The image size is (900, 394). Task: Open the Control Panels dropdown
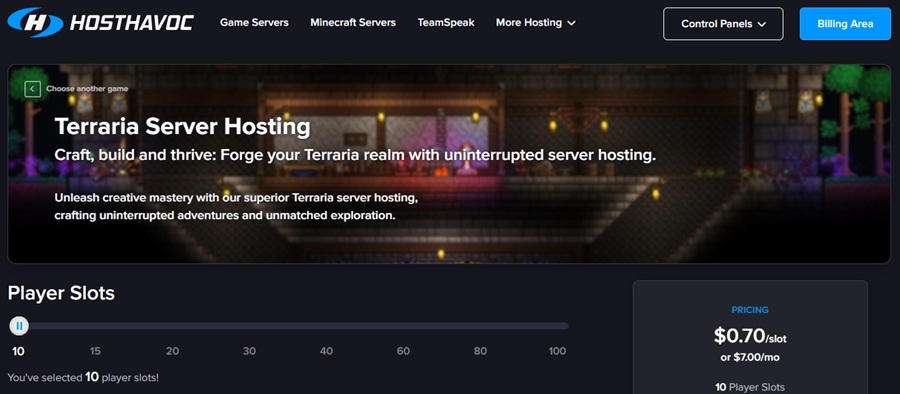723,24
